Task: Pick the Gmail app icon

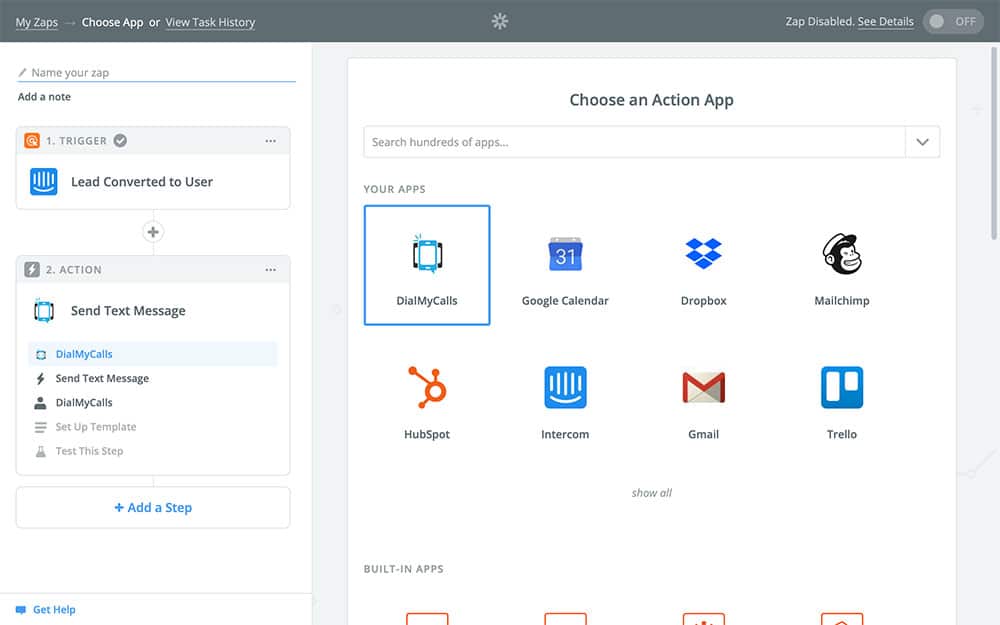Action: pyautogui.click(x=703, y=387)
